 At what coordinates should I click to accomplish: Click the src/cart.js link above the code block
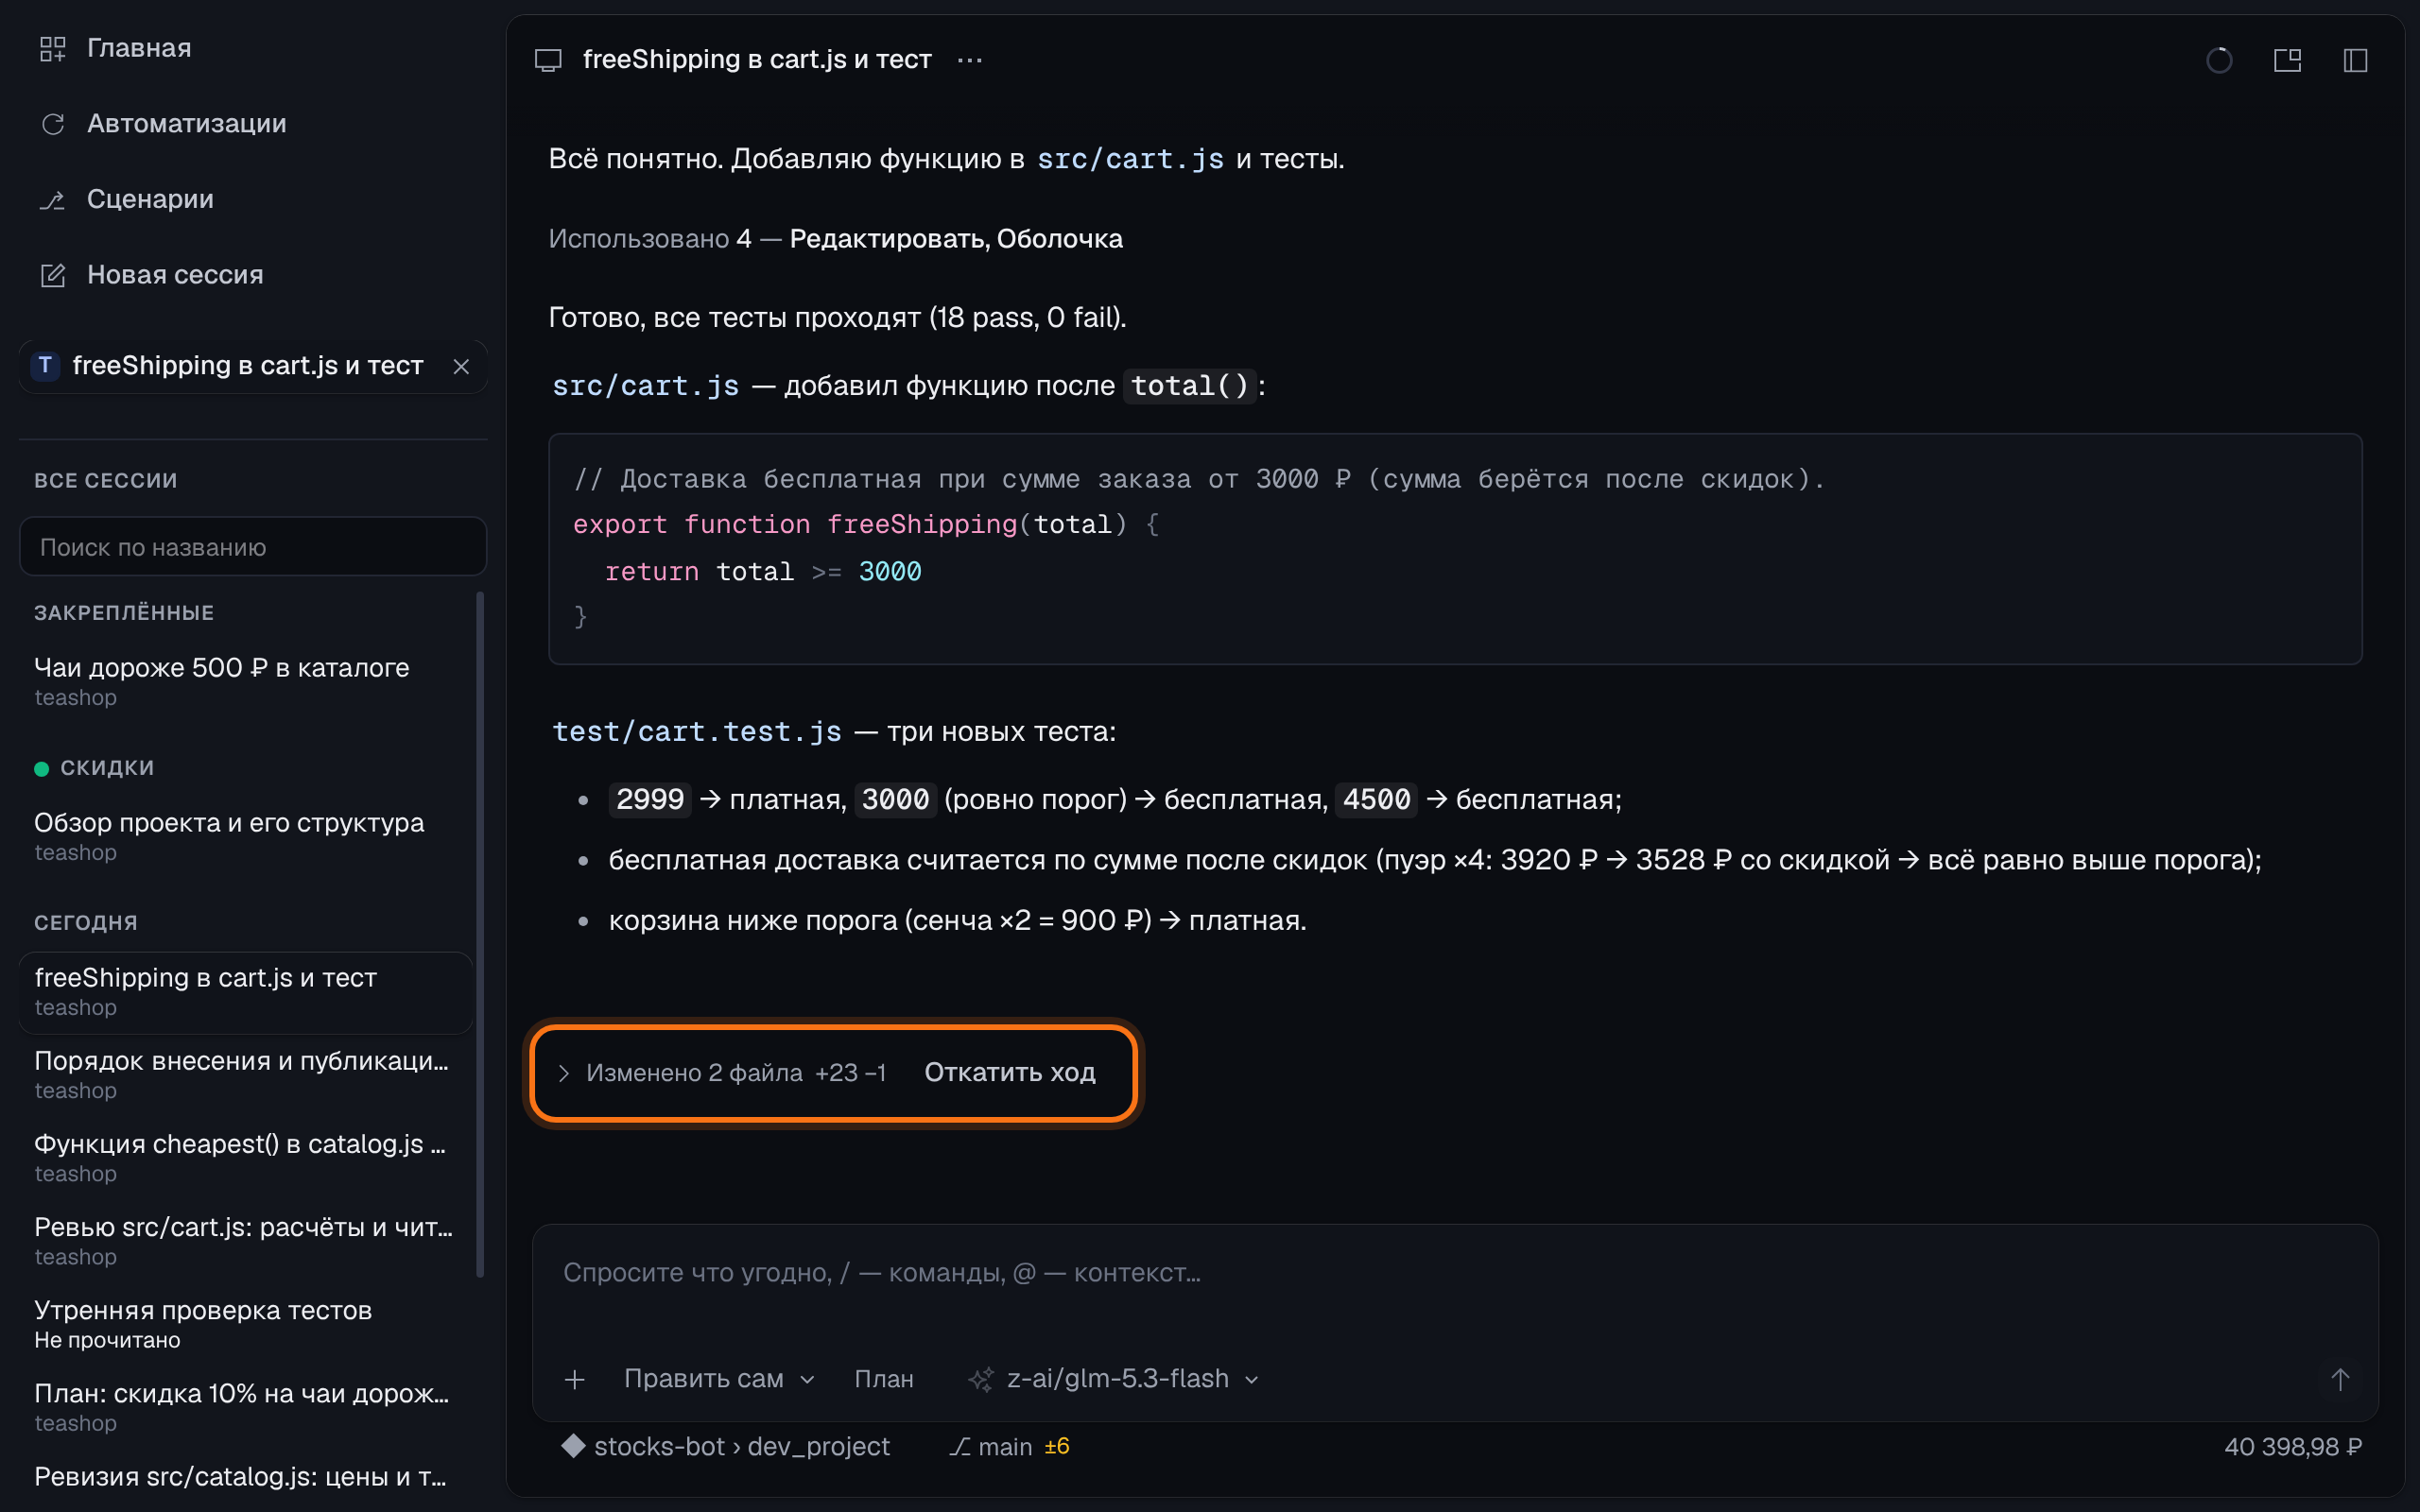[646, 386]
